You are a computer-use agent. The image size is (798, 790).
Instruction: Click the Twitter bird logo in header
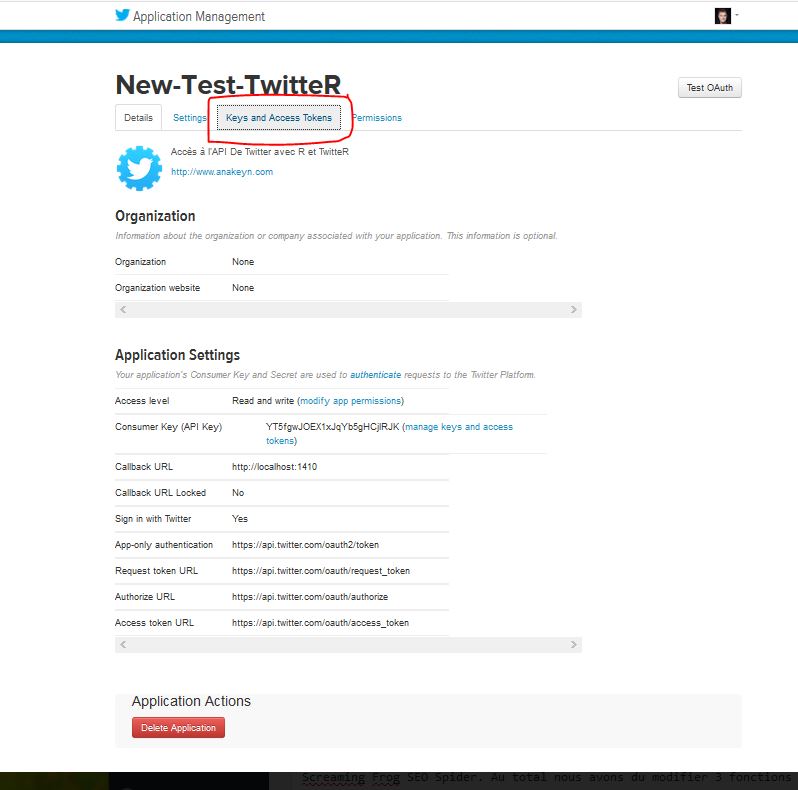coord(122,15)
